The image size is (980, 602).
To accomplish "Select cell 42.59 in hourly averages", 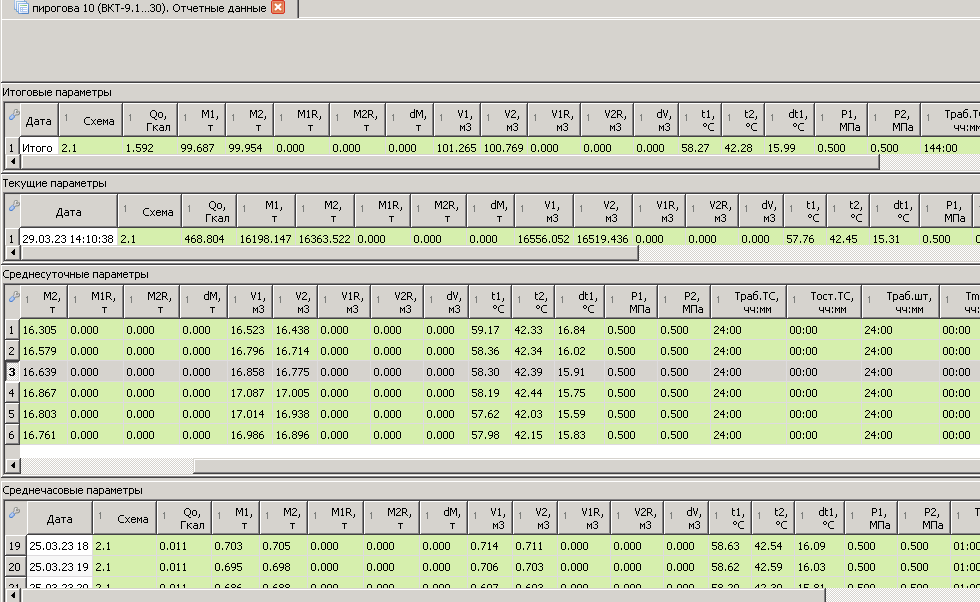I will [773, 567].
